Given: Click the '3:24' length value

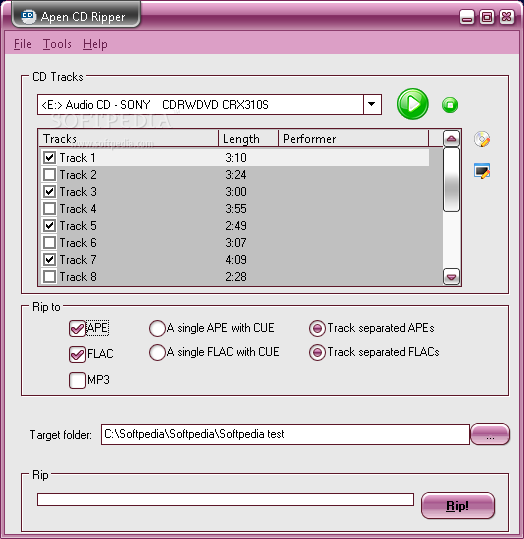Looking at the screenshot, I should pos(236,175).
